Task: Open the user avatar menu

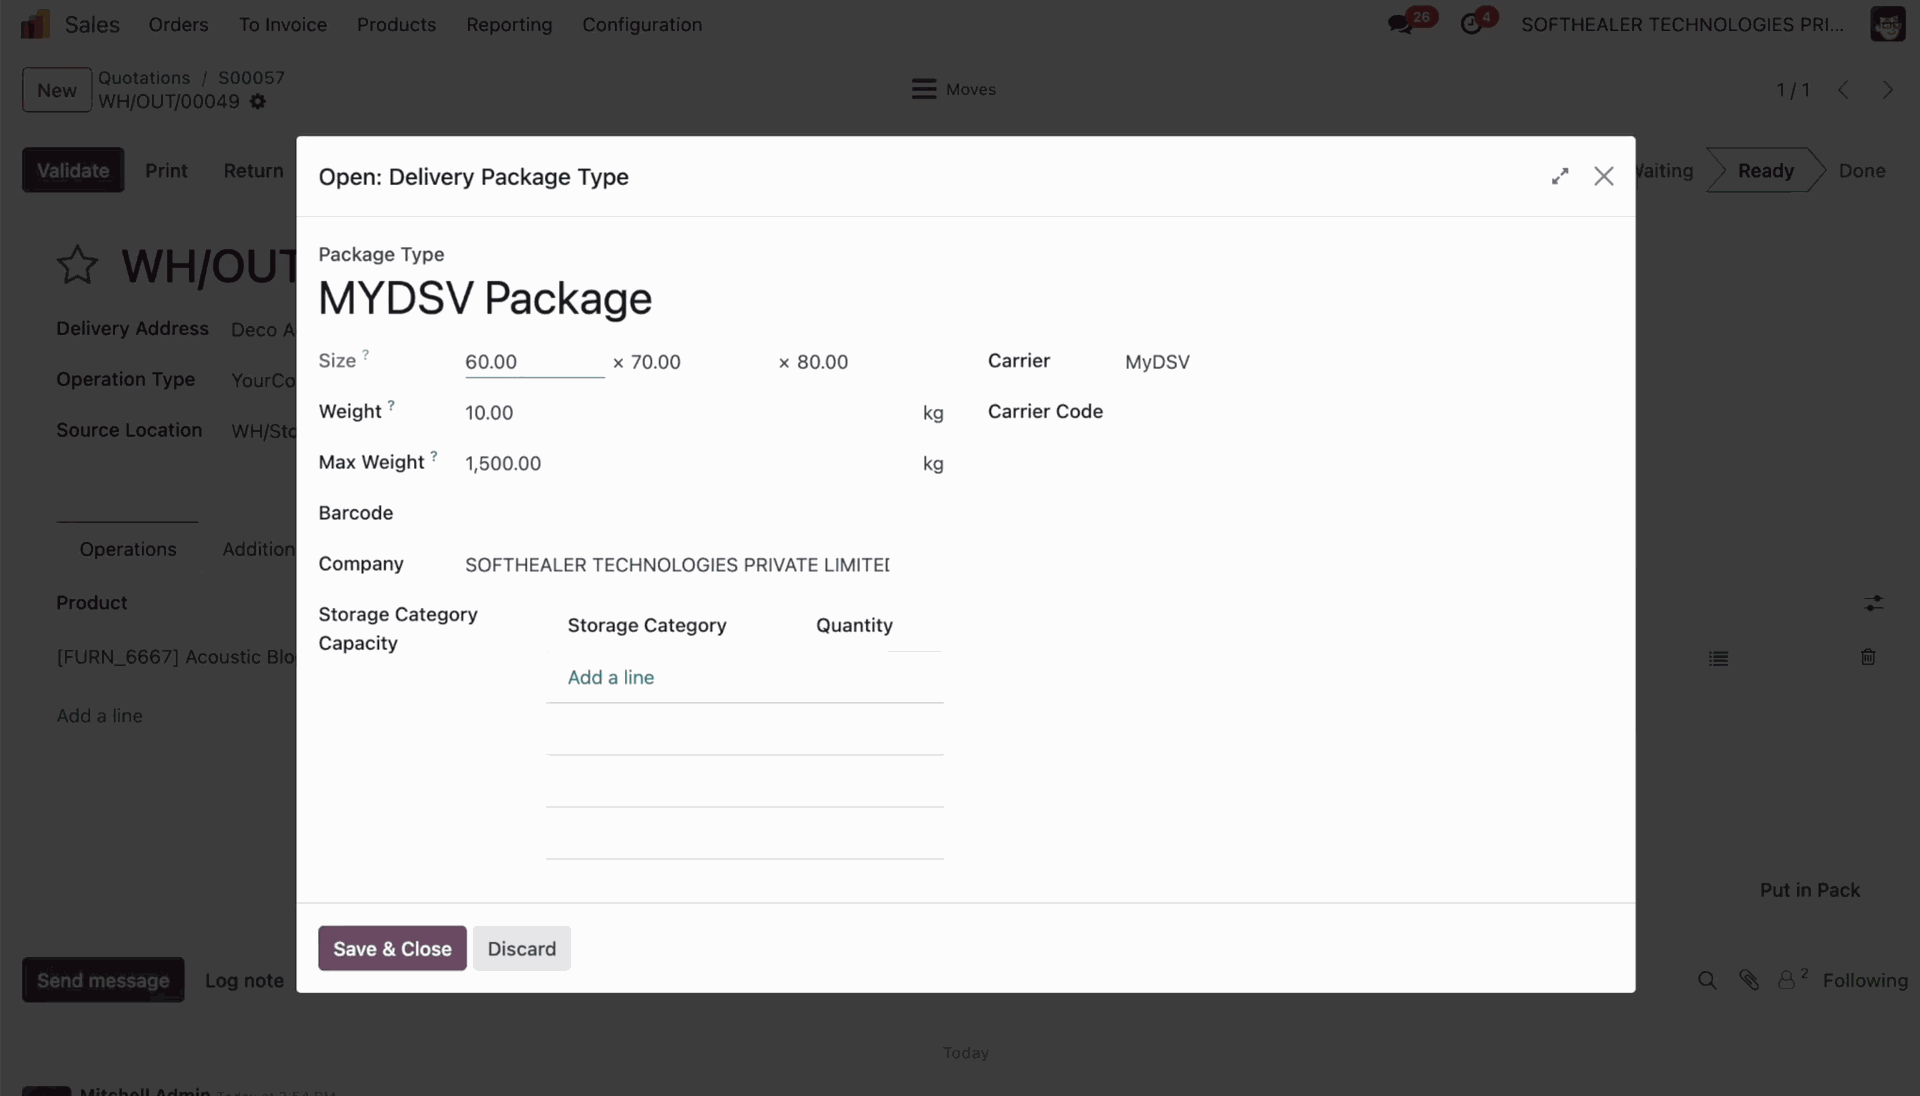Action: (x=1887, y=24)
